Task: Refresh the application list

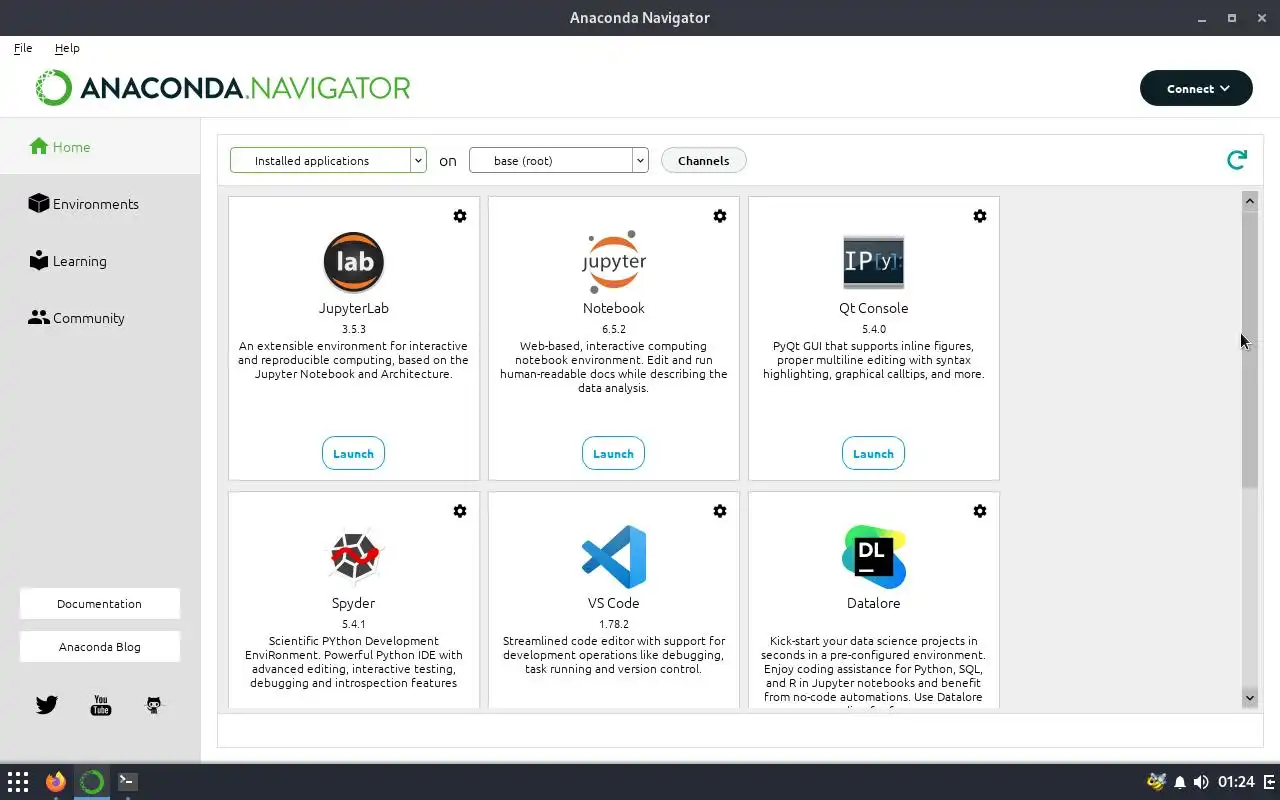Action: coord(1237,160)
